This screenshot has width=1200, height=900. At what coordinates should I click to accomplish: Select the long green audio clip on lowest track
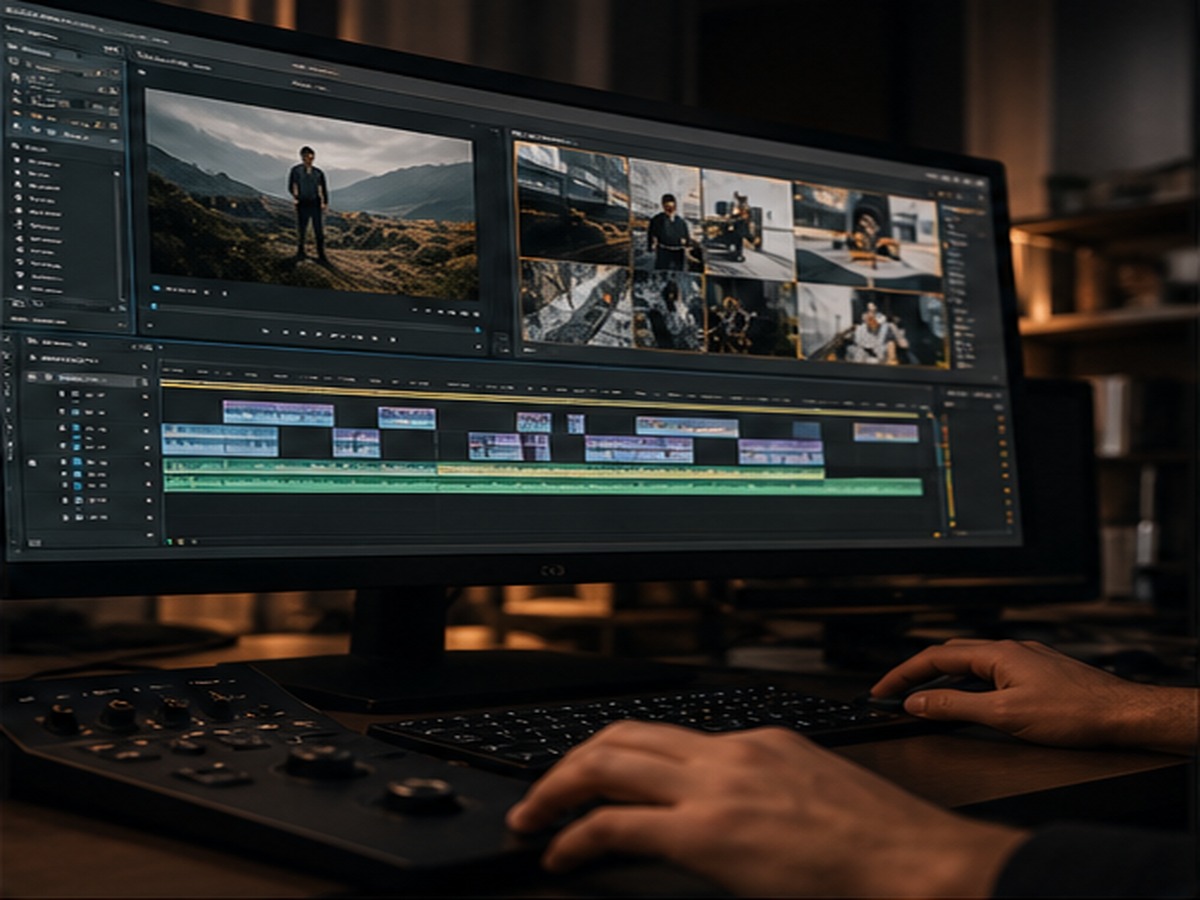[543, 485]
